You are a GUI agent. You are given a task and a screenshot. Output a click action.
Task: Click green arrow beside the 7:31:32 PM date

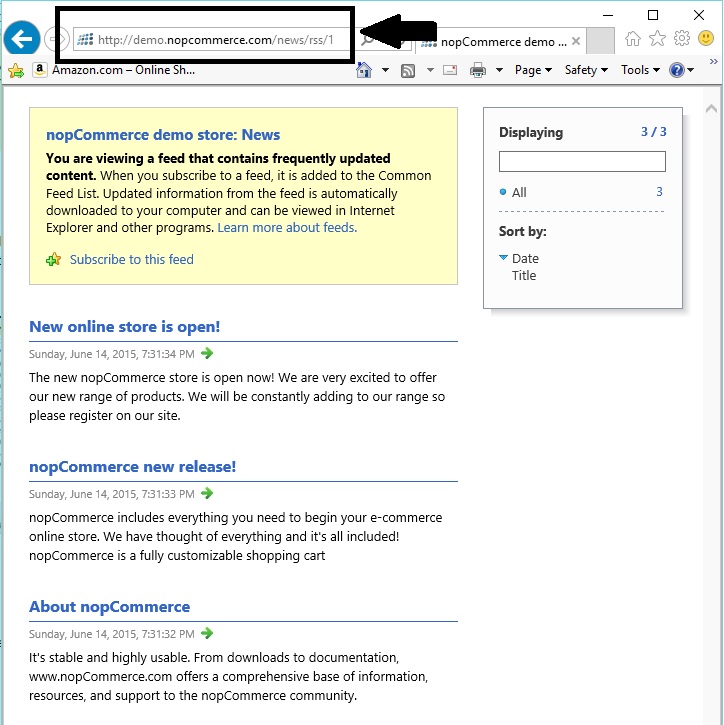coord(207,633)
